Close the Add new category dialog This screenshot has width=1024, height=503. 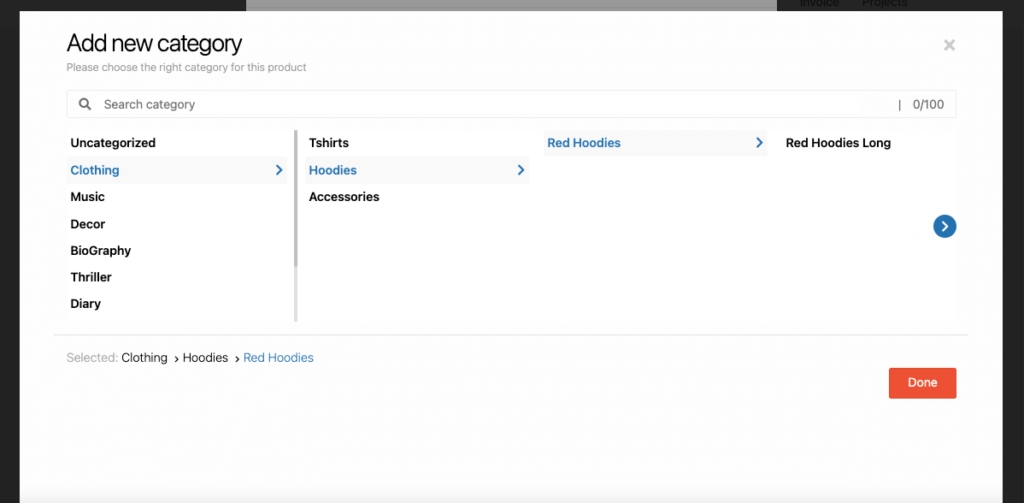949,45
